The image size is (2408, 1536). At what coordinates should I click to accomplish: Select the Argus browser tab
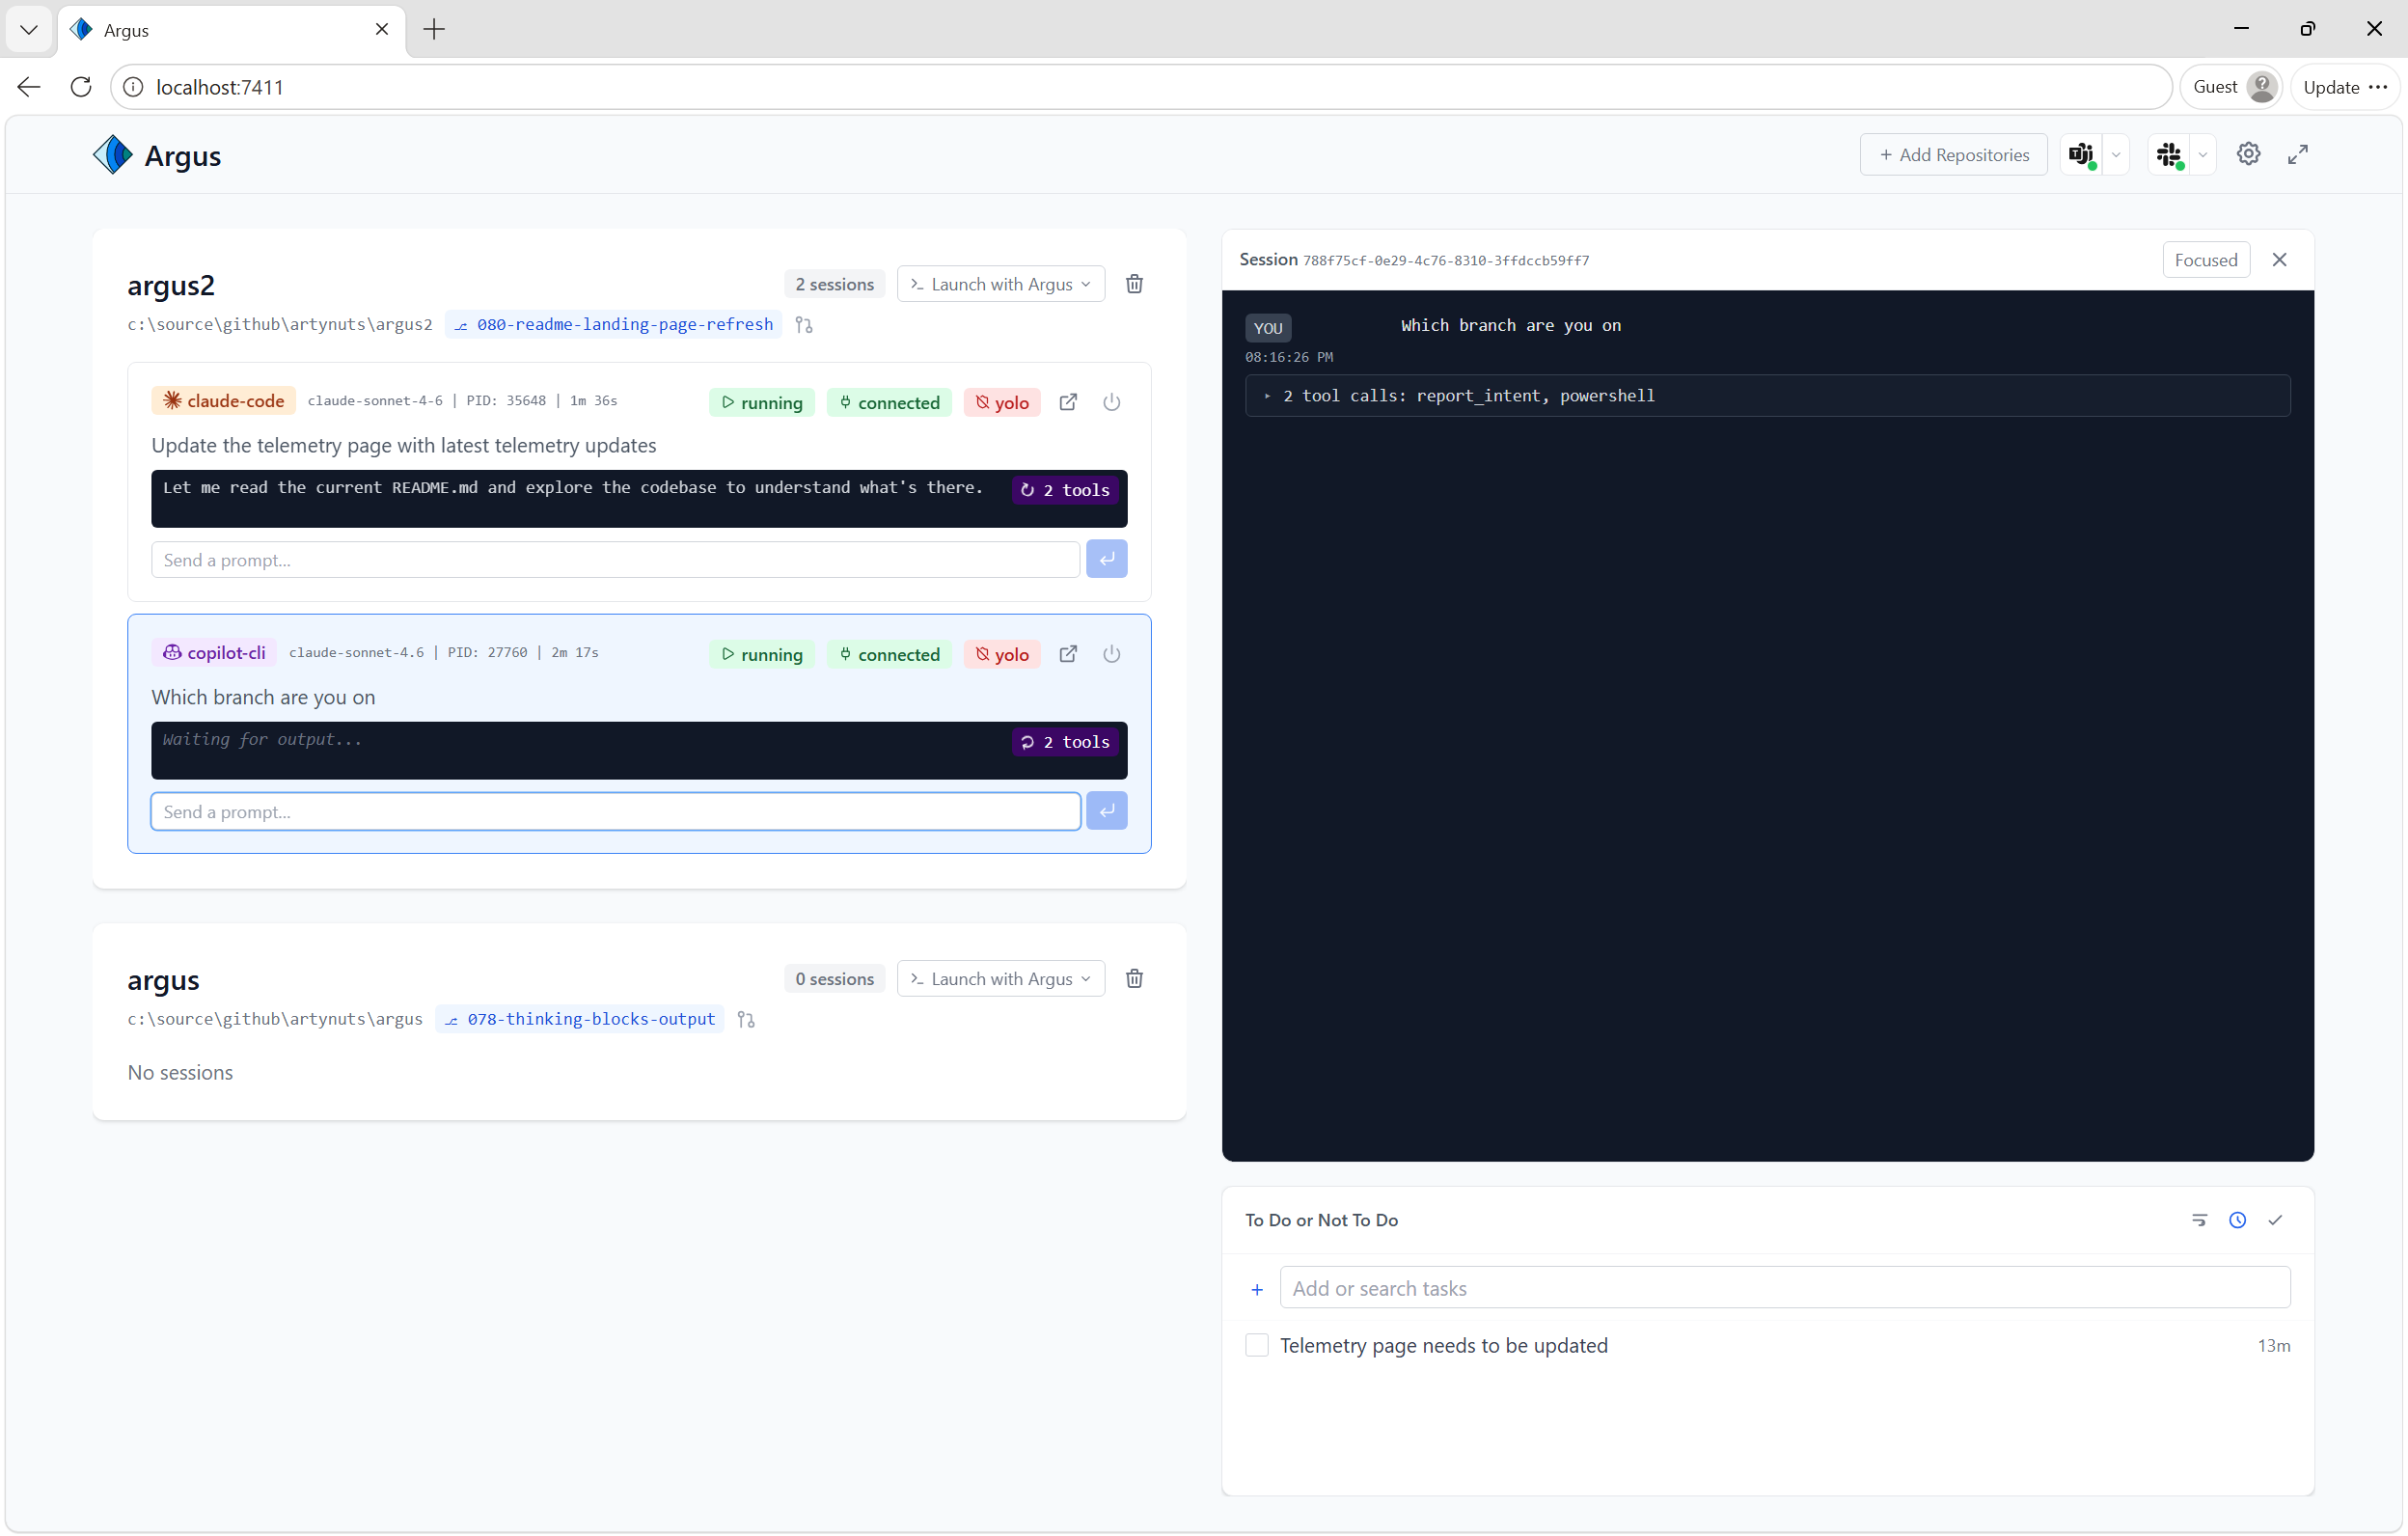coord(230,30)
